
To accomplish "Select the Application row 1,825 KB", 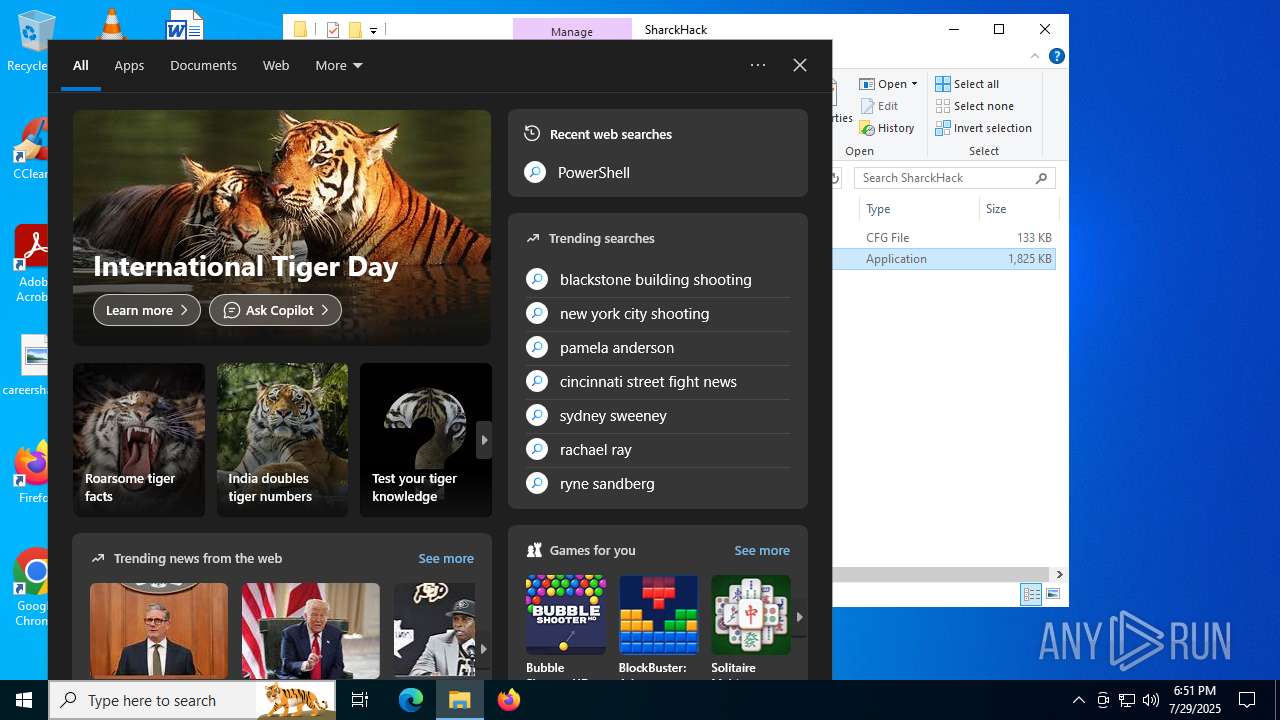I will coord(945,259).
